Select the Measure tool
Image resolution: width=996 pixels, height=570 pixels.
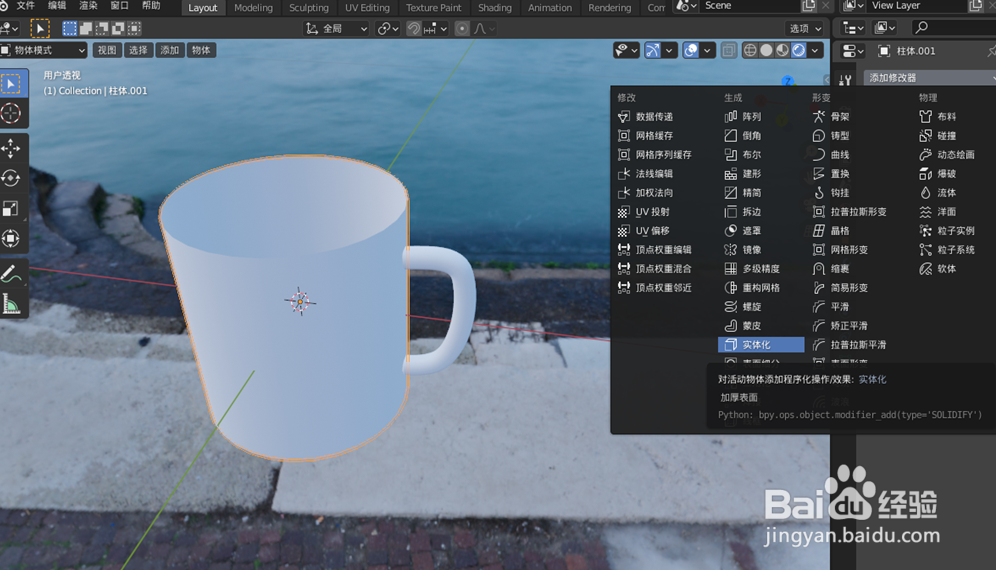coord(11,304)
